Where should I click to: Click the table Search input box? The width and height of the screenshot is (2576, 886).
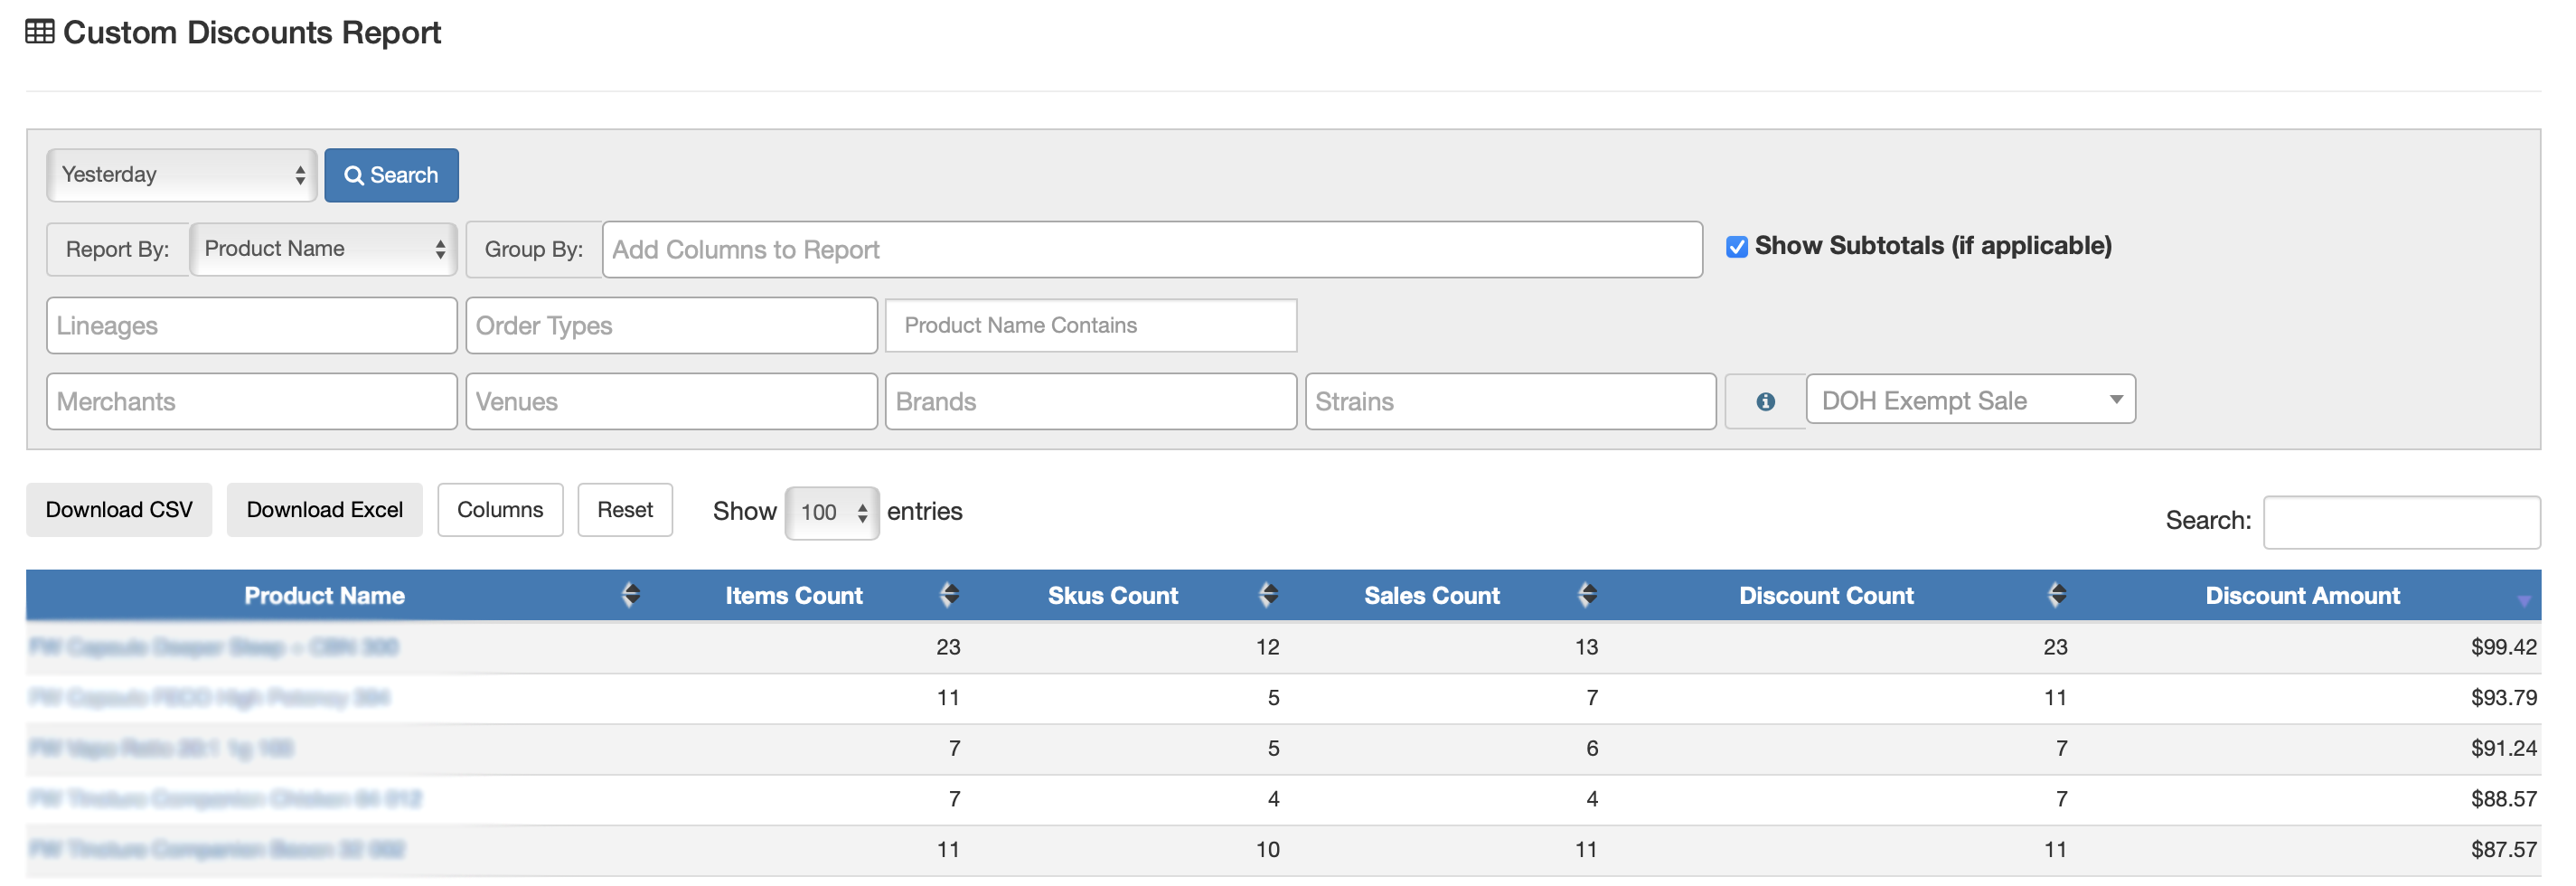(x=2401, y=522)
